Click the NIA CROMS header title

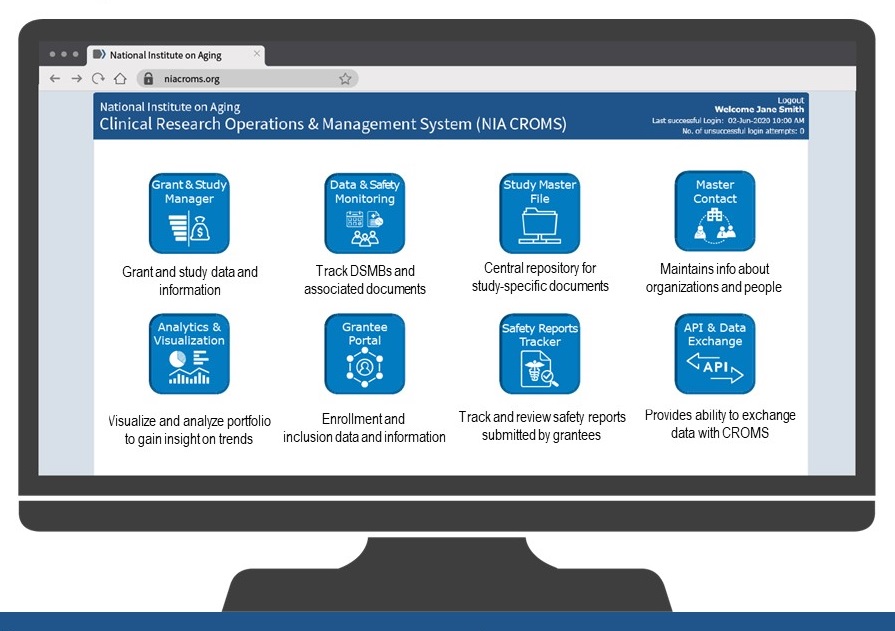[x=332, y=125]
